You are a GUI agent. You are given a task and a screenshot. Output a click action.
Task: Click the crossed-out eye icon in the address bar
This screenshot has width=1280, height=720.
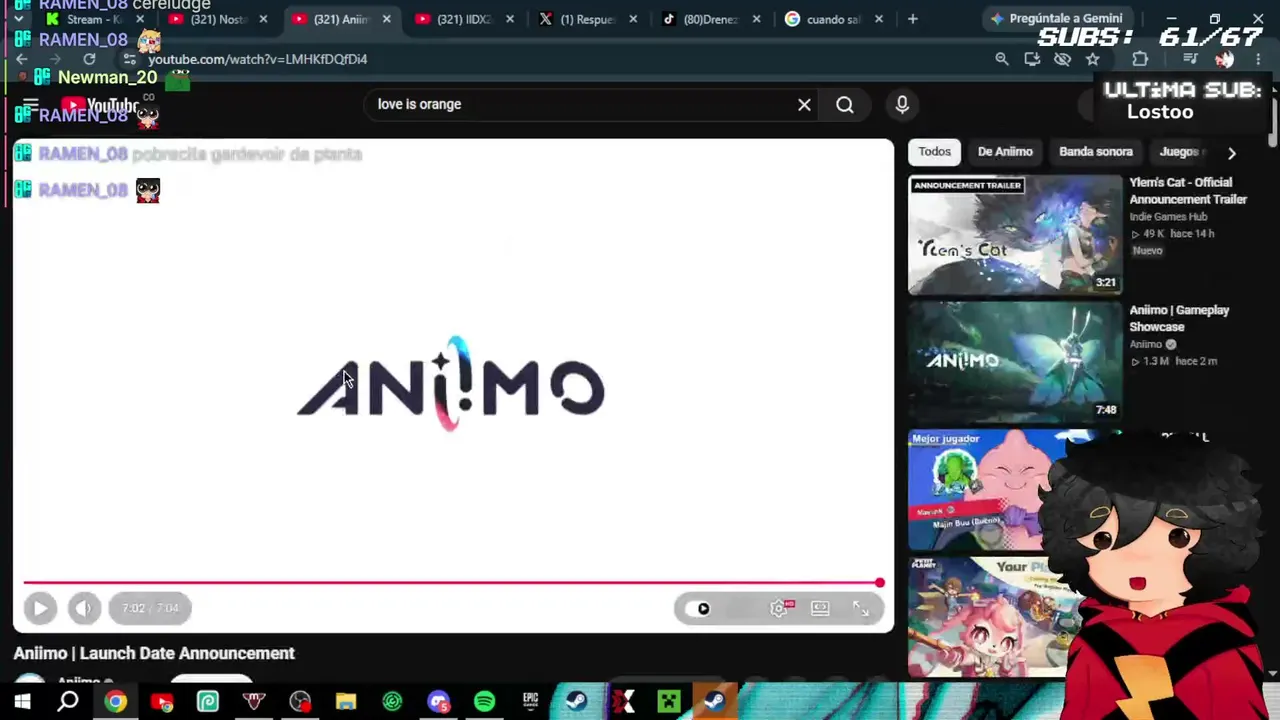click(x=1062, y=59)
